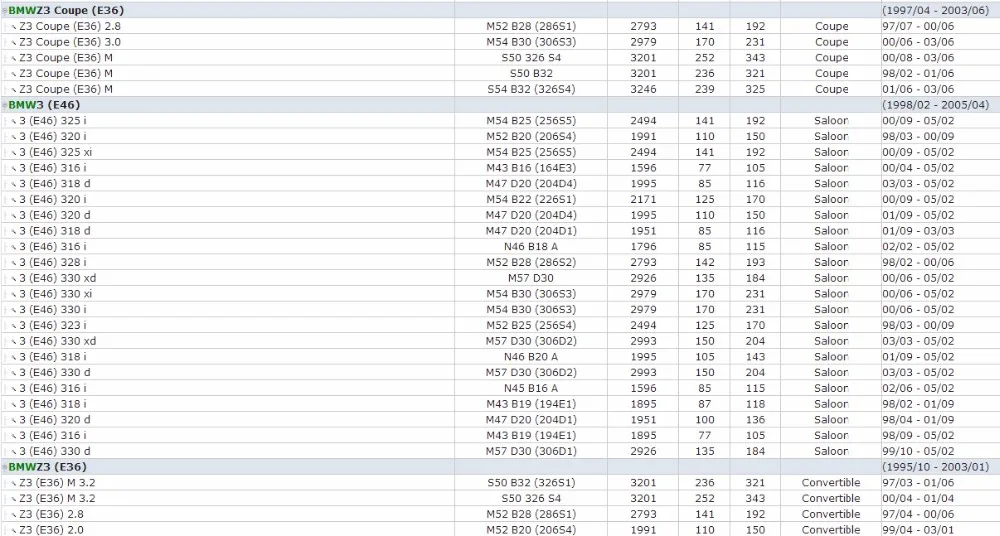The height and width of the screenshot is (536, 1000).
Task: Click engine code S54 B32 (326S4)
Action: pos(531,89)
